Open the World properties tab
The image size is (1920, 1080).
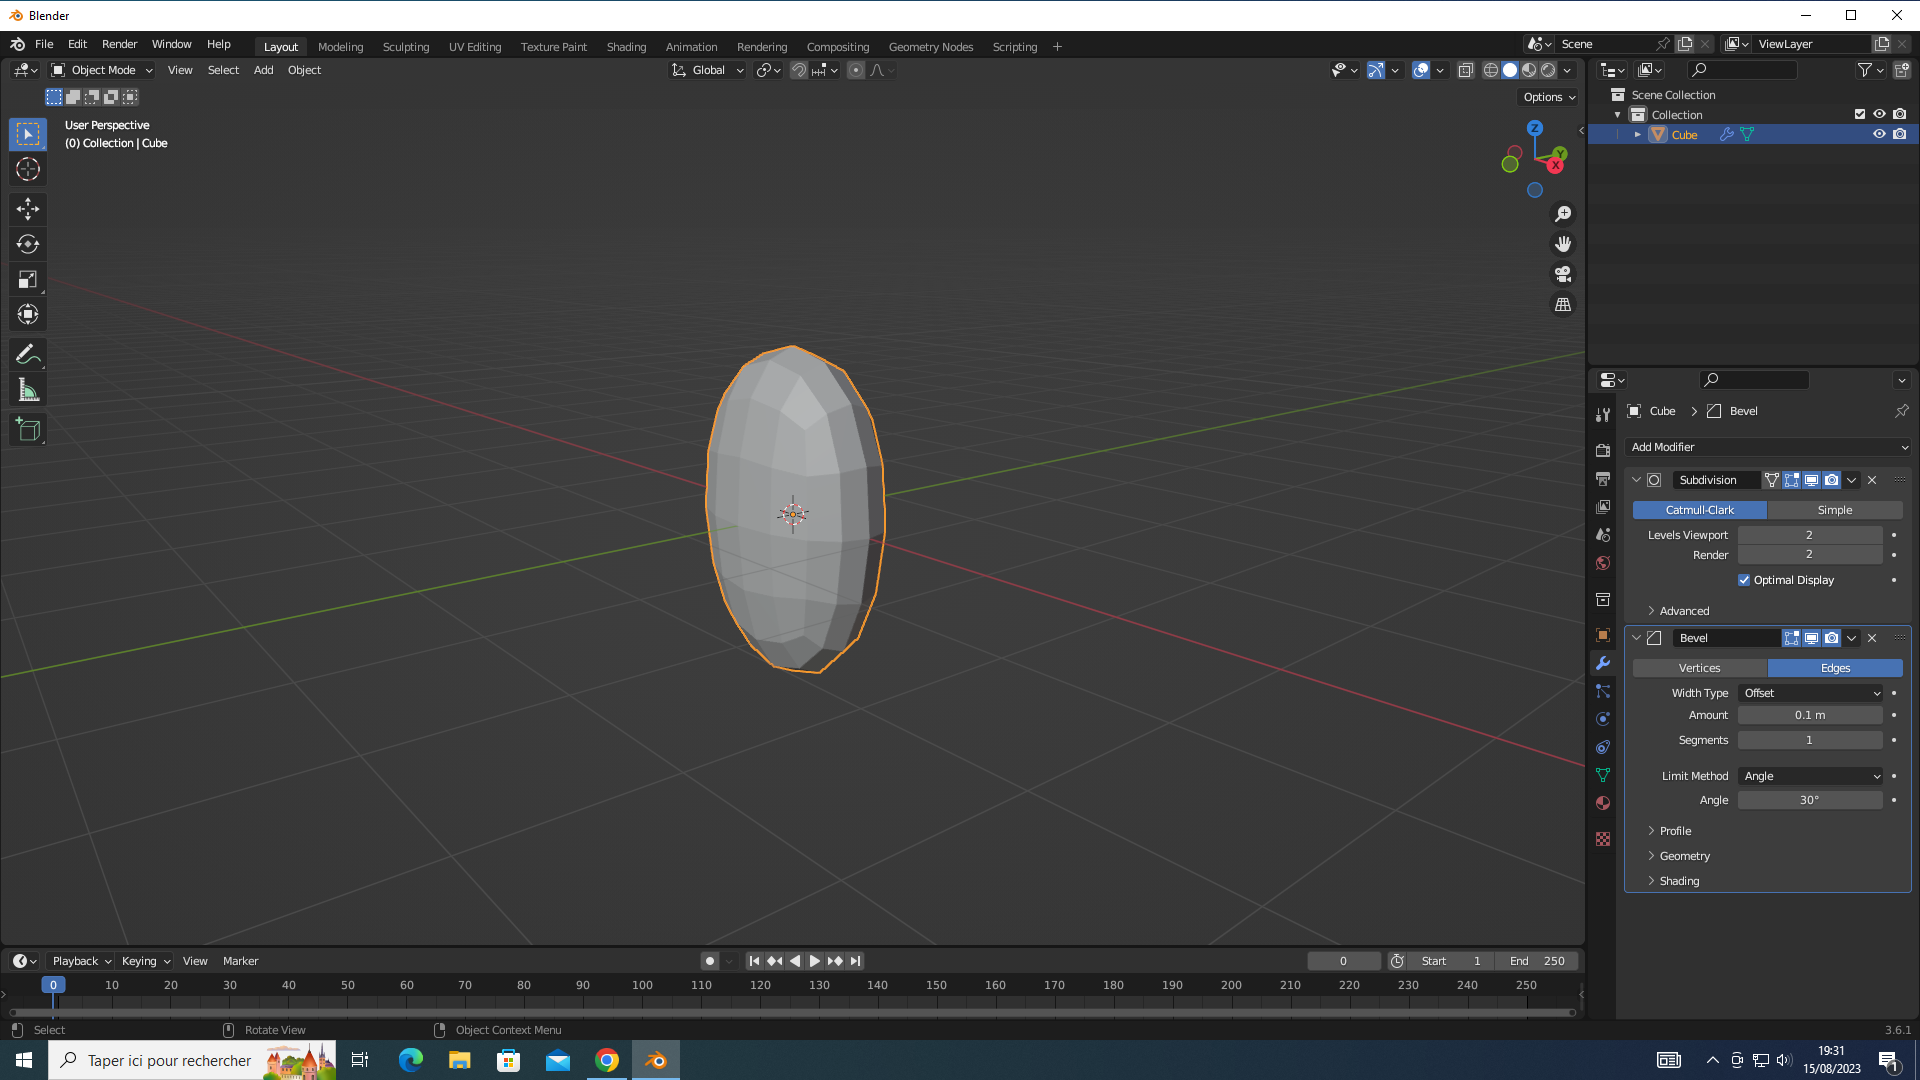click(x=1603, y=563)
